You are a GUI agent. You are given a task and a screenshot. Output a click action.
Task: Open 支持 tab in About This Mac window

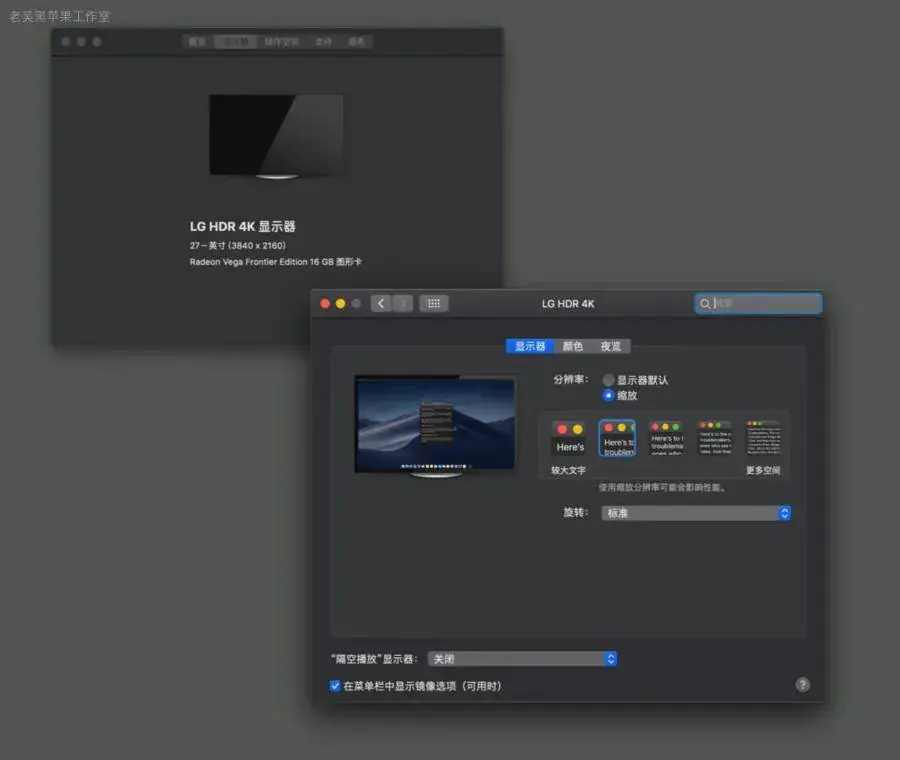323,41
